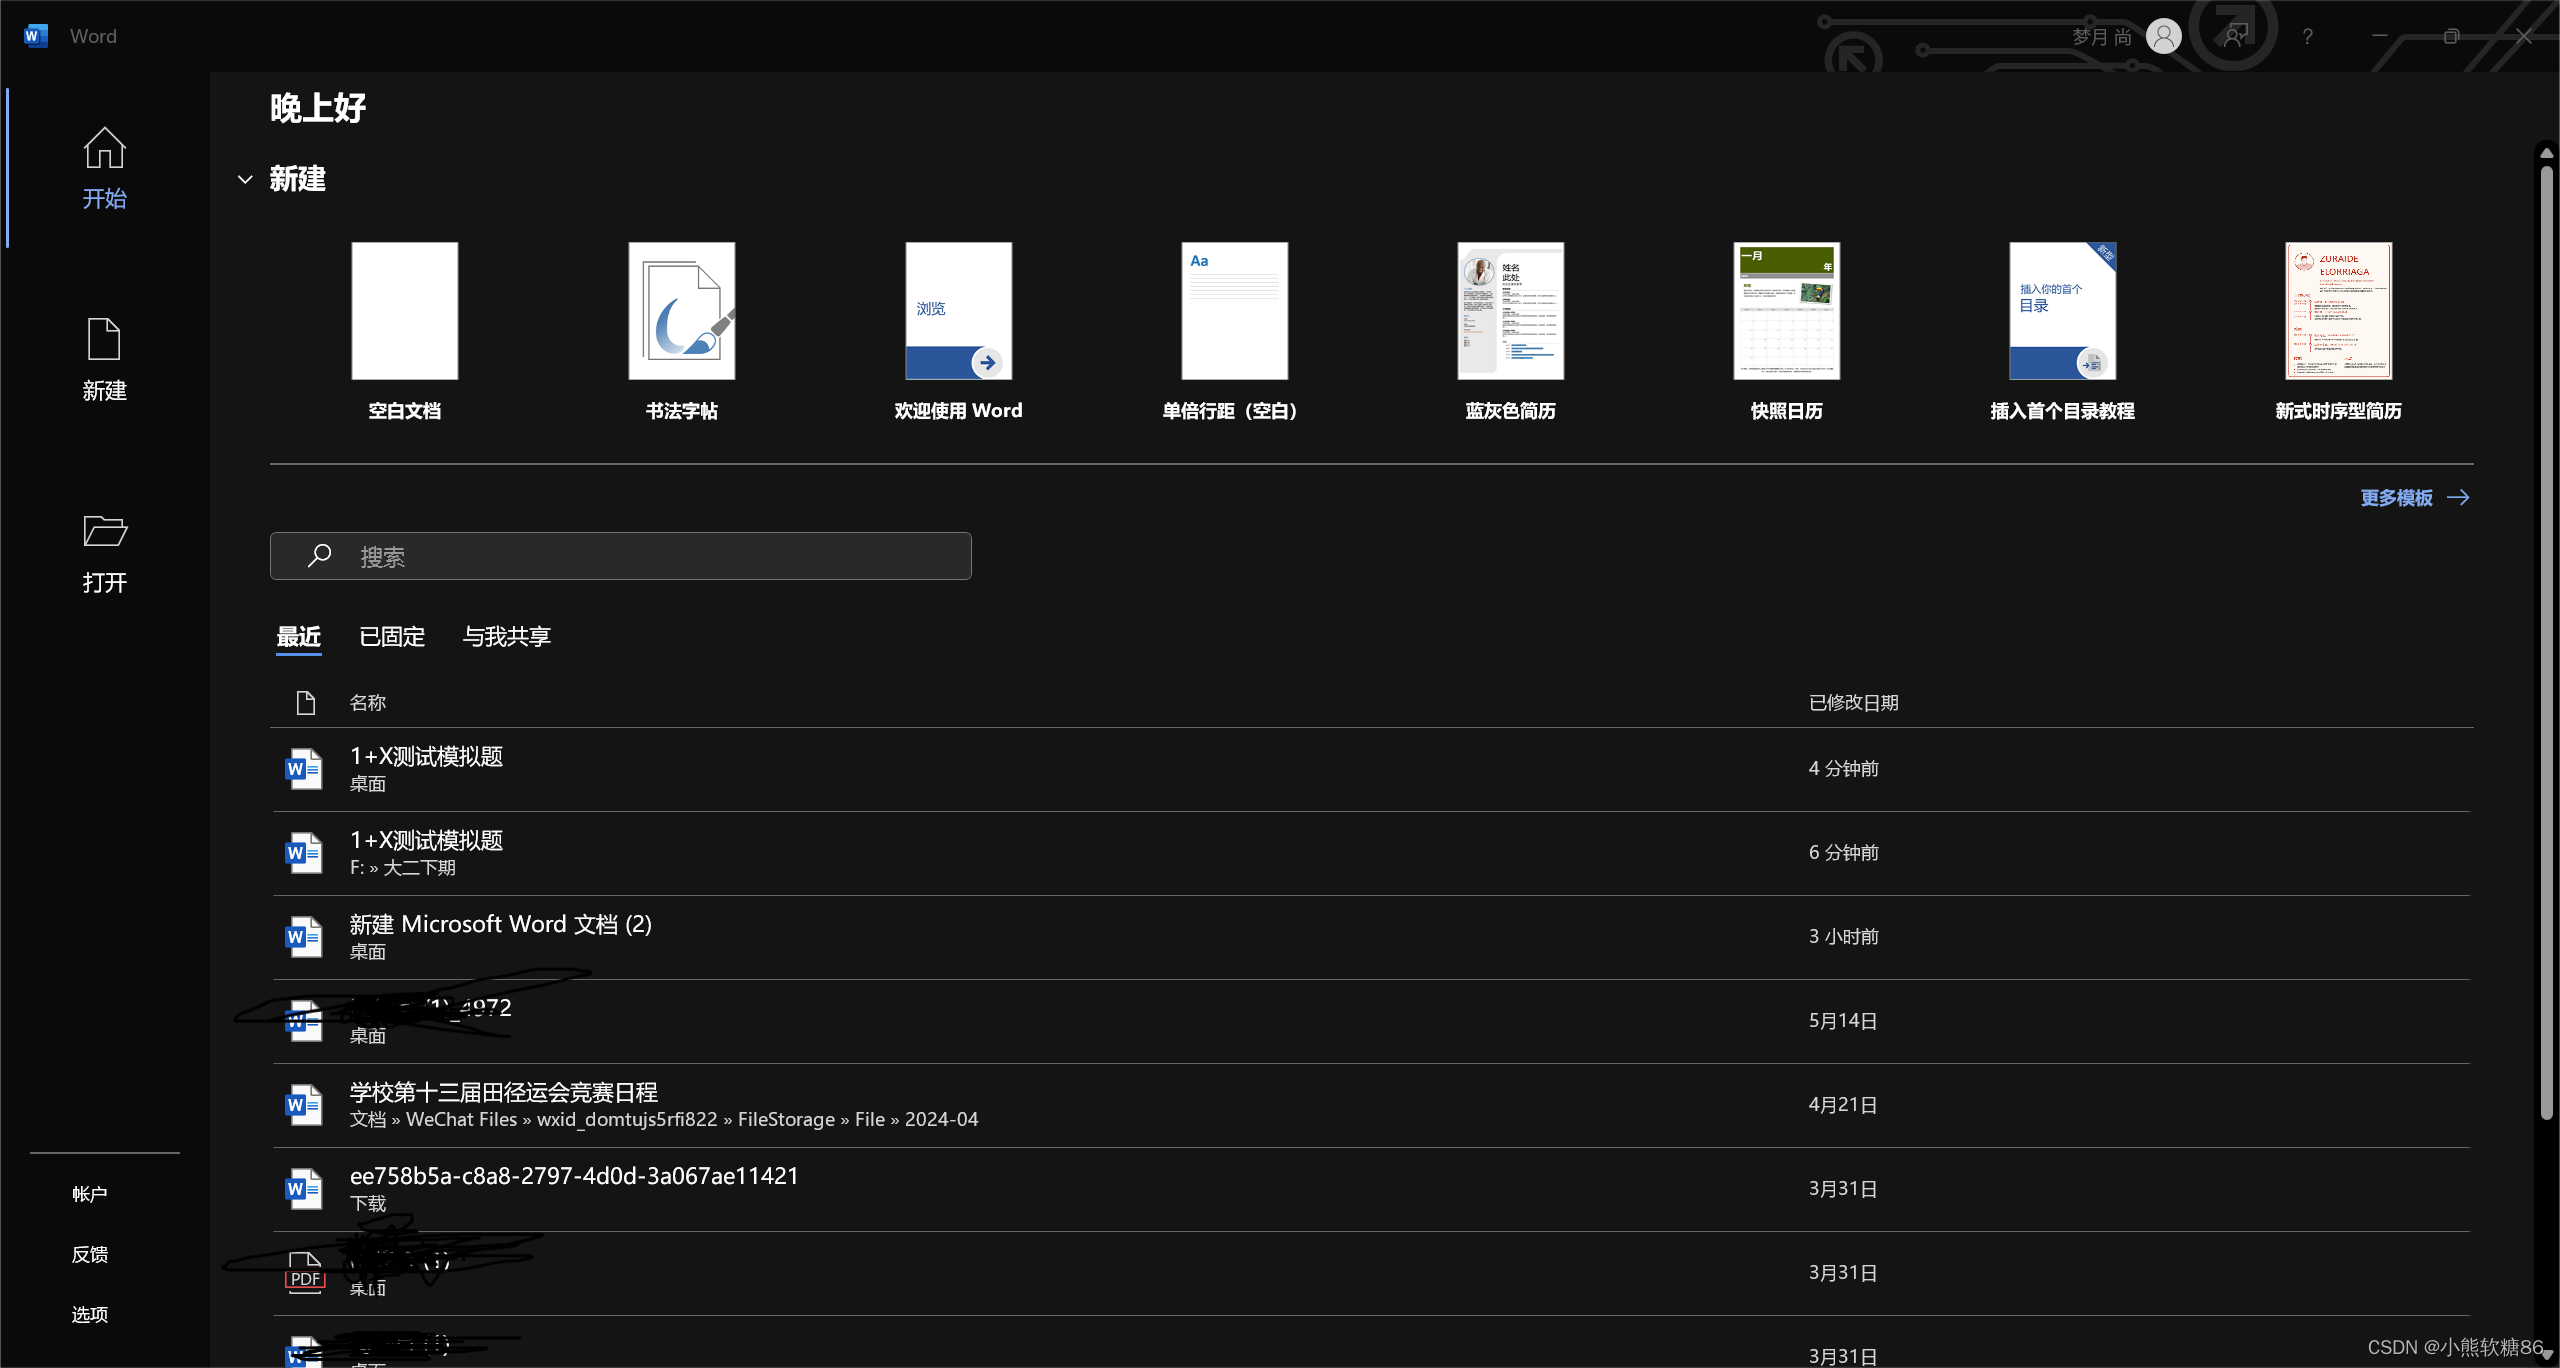Click the user account avatar icon
The height and width of the screenshot is (1368, 2560).
2163,36
